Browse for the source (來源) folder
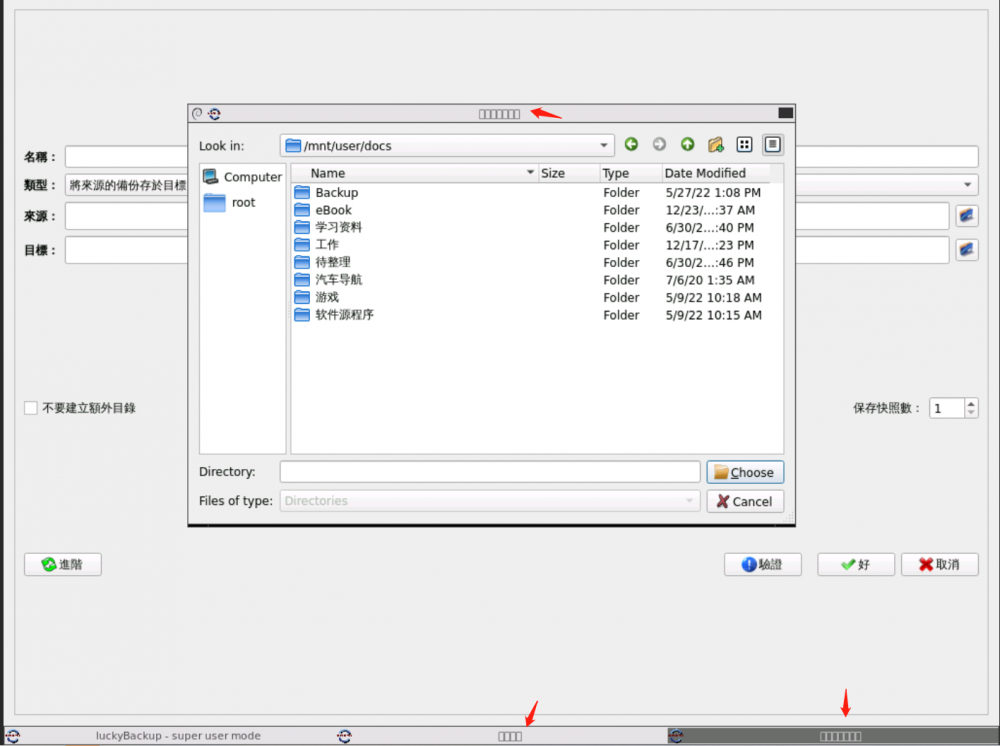The width and height of the screenshot is (1000, 746). tap(967, 216)
